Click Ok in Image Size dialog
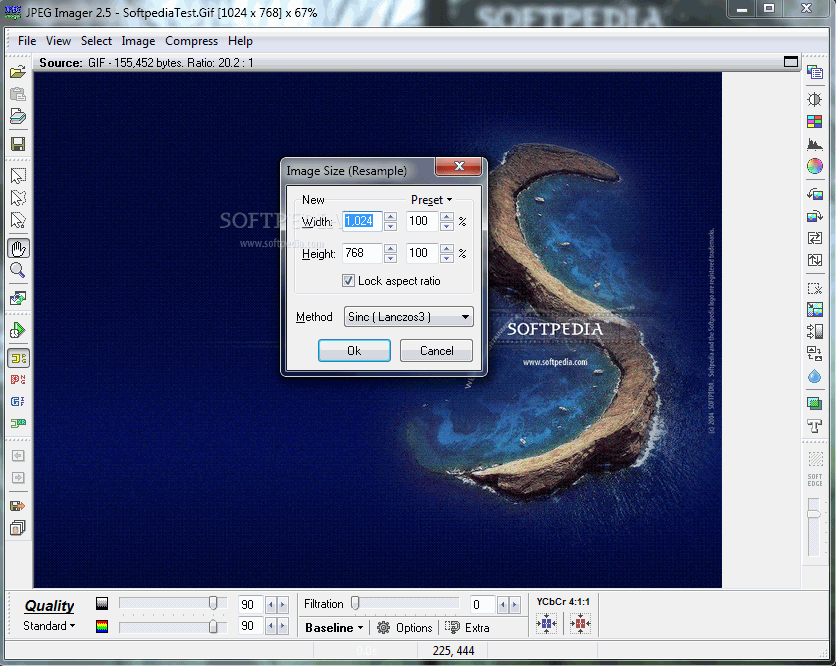 click(x=355, y=351)
